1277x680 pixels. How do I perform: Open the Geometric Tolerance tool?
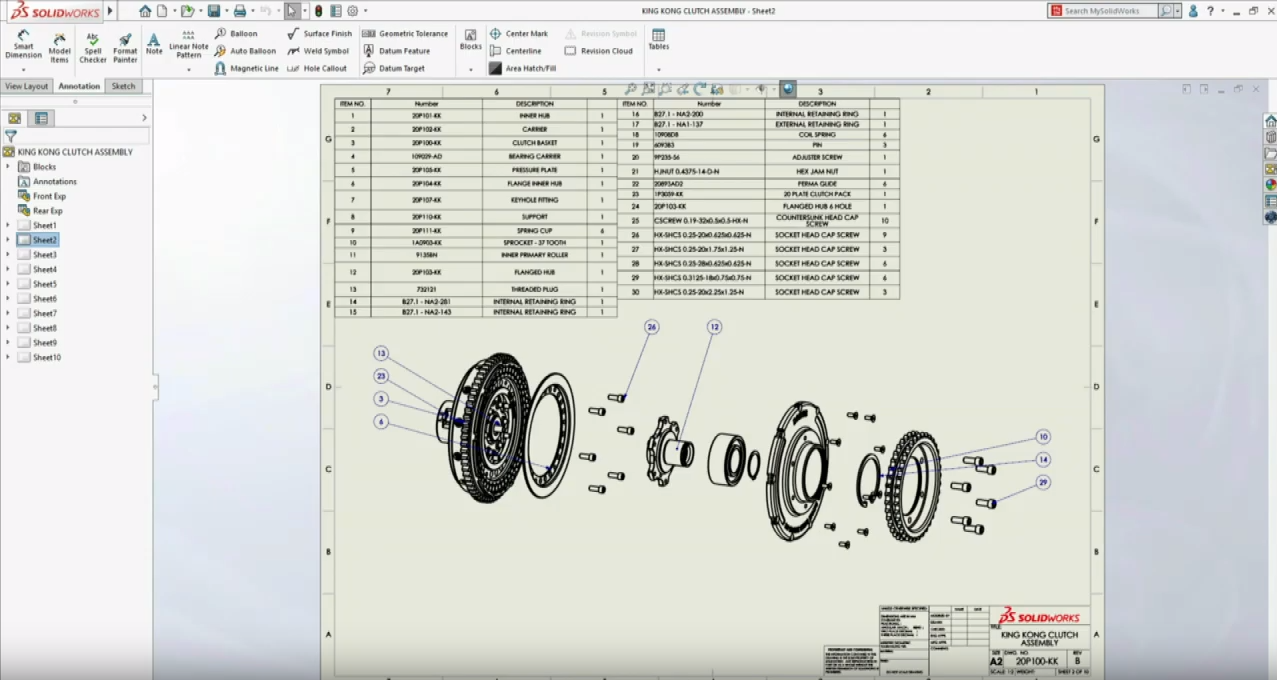click(405, 33)
